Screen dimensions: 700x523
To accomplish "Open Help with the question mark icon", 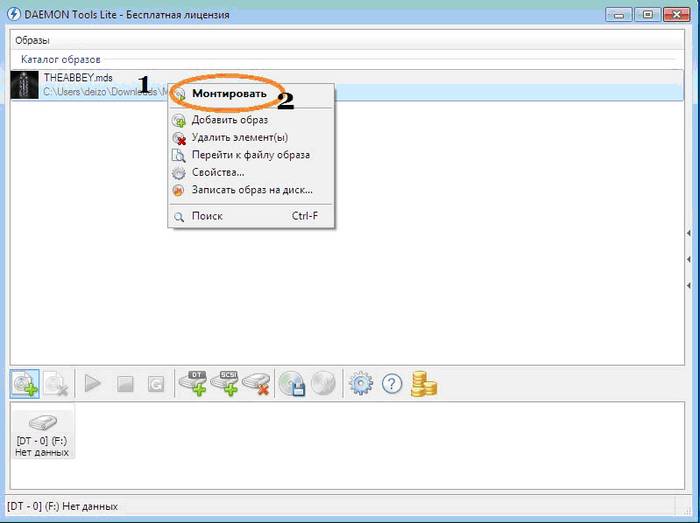I will pos(392,383).
